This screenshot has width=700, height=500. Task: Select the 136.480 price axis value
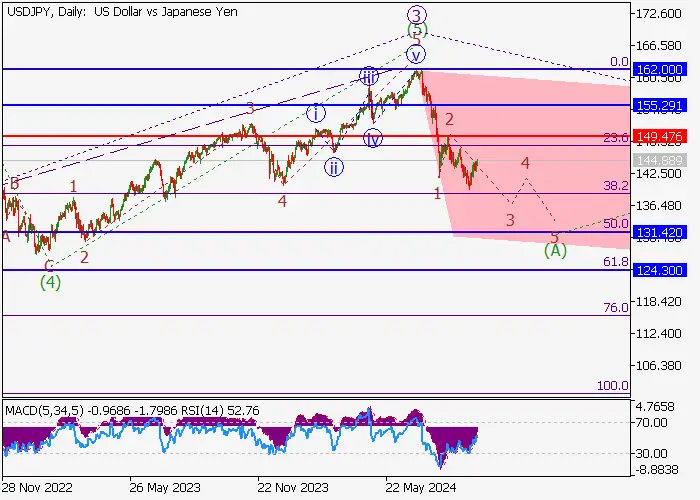(658, 206)
